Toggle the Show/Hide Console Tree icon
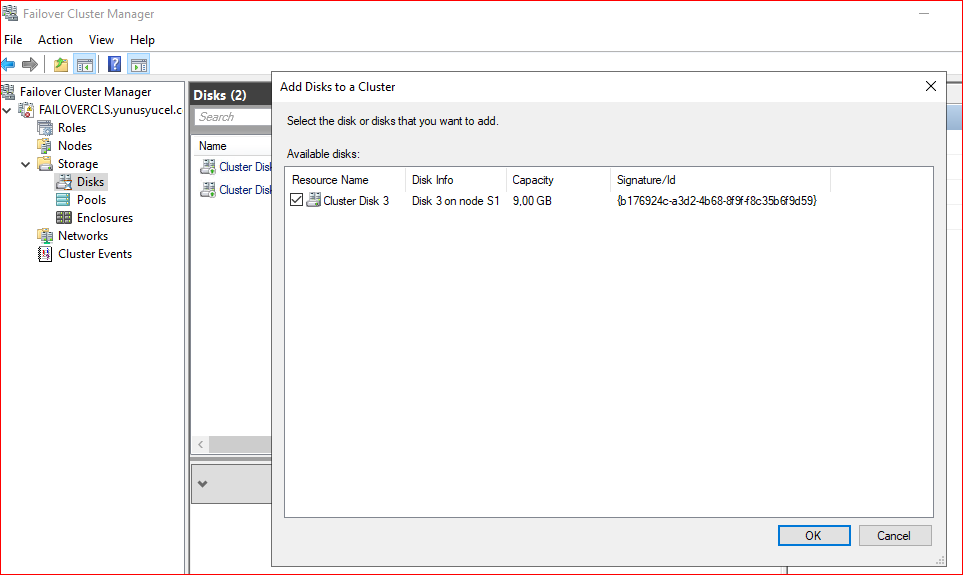This screenshot has width=963, height=575. pyautogui.click(x=85, y=64)
